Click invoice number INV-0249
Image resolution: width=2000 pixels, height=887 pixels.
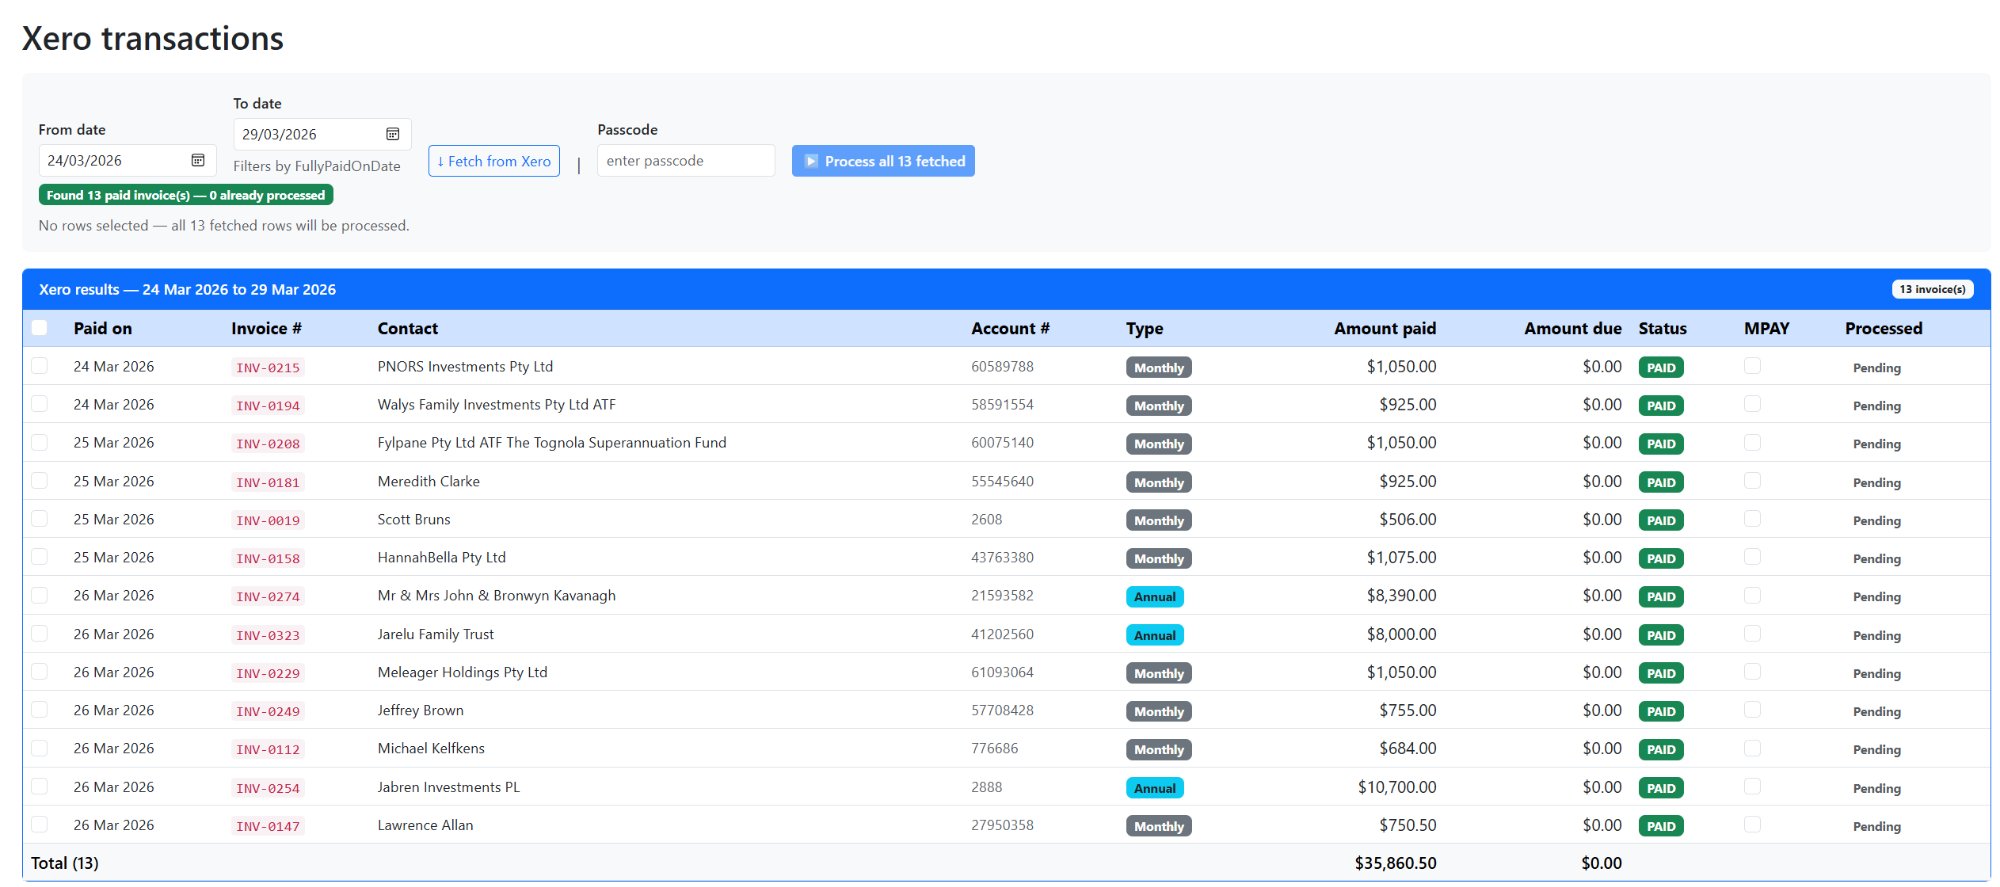click(x=268, y=711)
